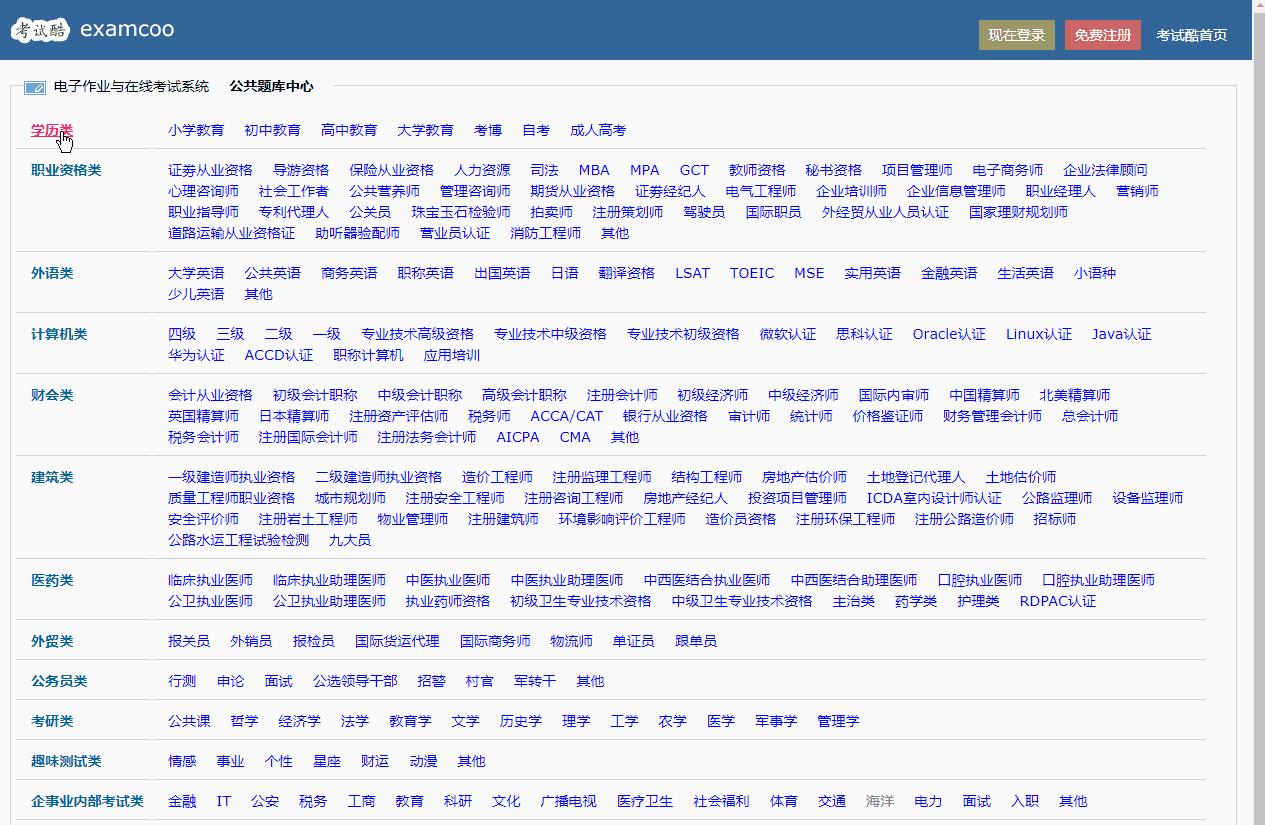The width and height of the screenshot is (1265, 825).
Task: Click the right-side page scrollbar
Action: click(1258, 400)
